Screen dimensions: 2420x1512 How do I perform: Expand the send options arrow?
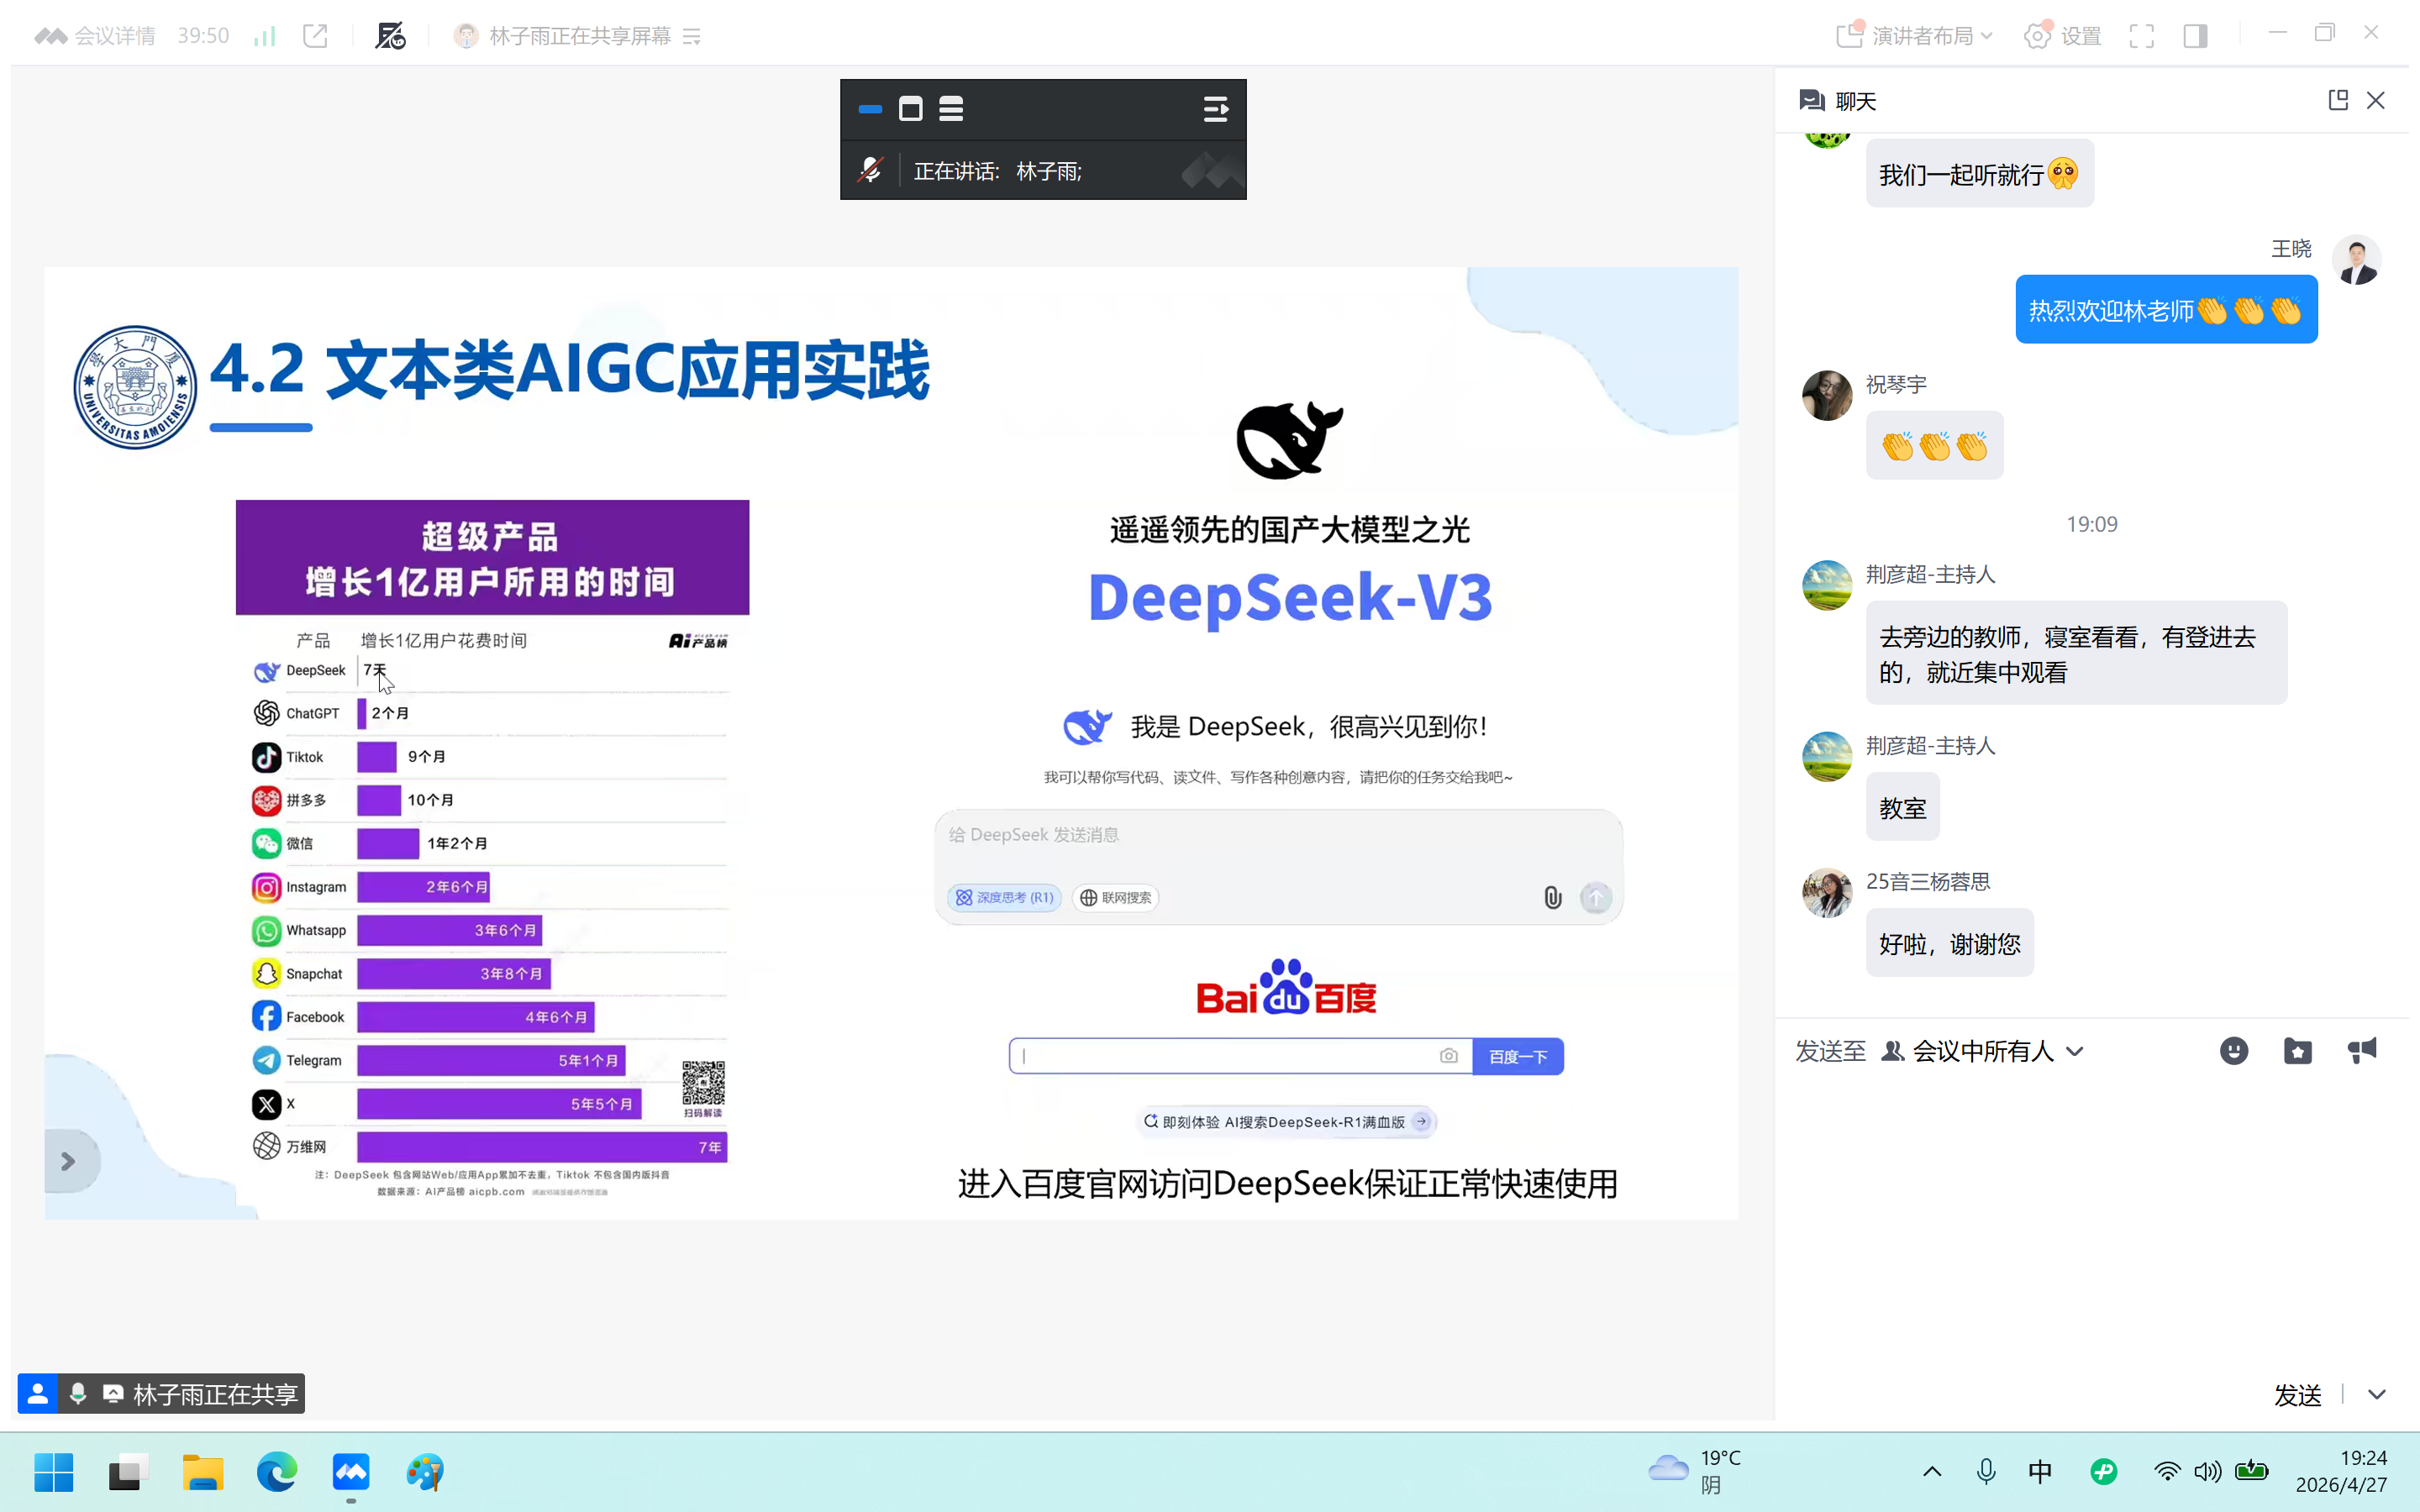pos(2377,1395)
